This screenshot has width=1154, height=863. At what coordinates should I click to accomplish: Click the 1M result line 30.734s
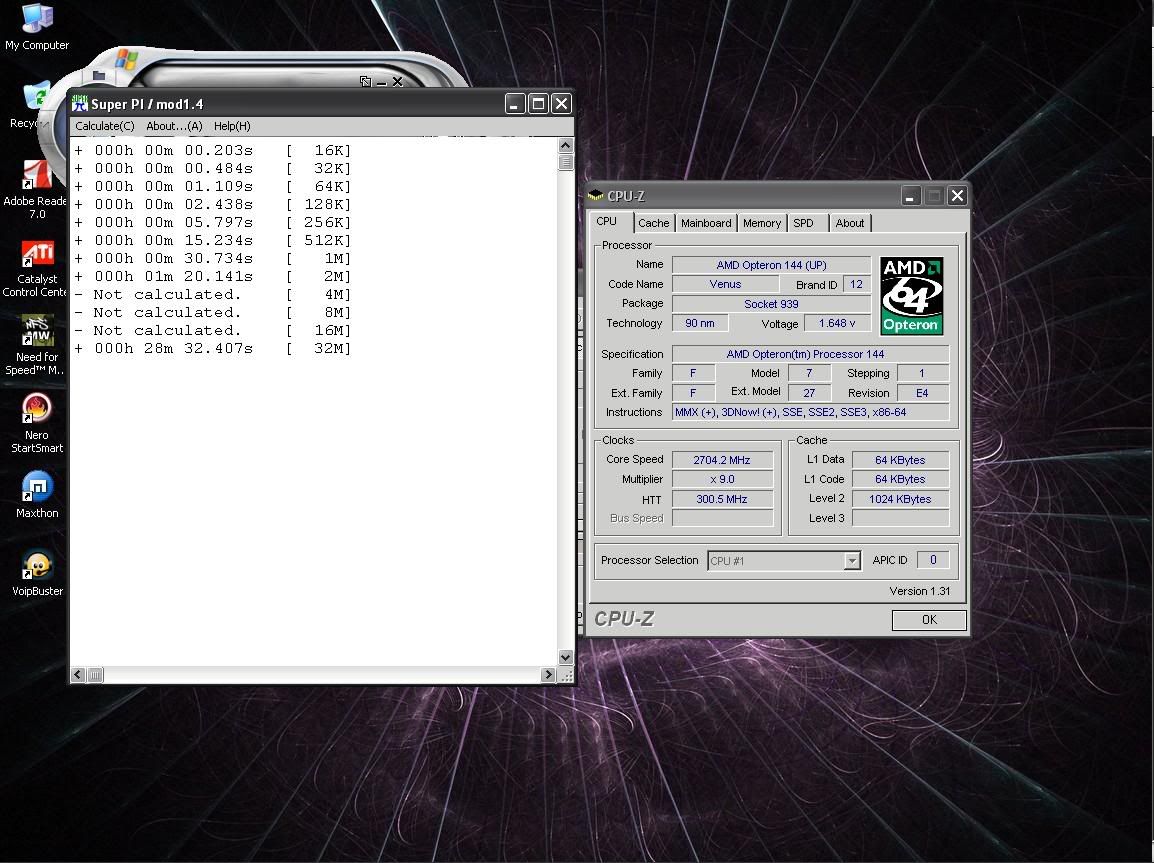tap(213, 258)
